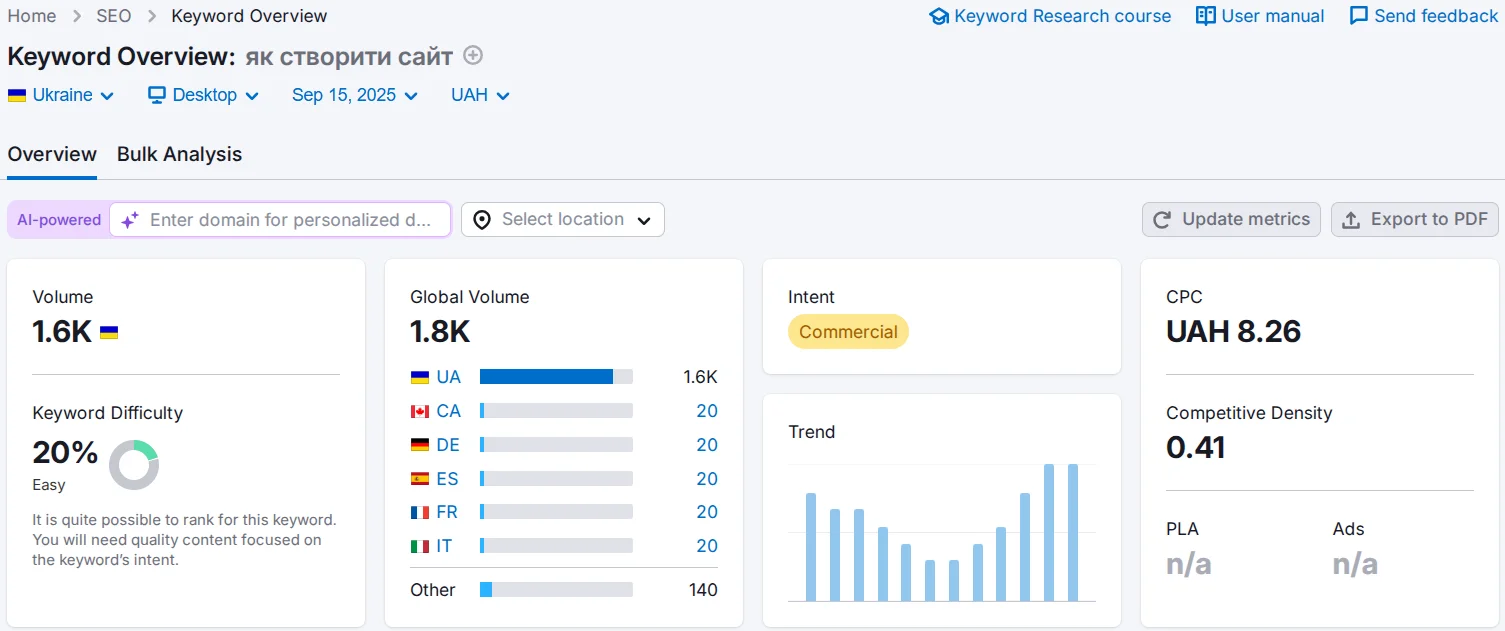Click the AI sparkle icon in domain field
This screenshot has width=1505, height=631.
pyautogui.click(x=130, y=220)
